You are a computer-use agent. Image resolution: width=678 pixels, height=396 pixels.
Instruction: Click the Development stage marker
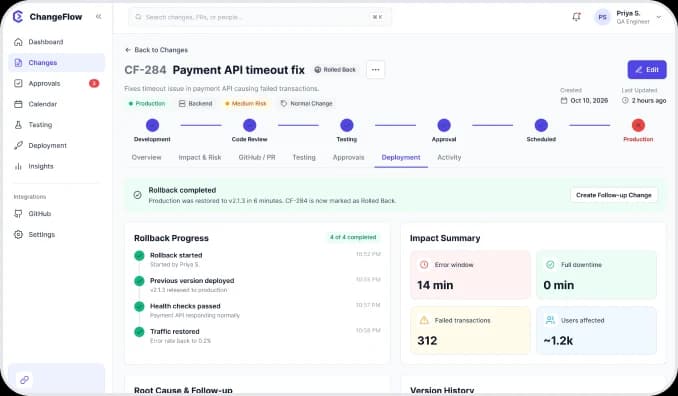click(152, 125)
